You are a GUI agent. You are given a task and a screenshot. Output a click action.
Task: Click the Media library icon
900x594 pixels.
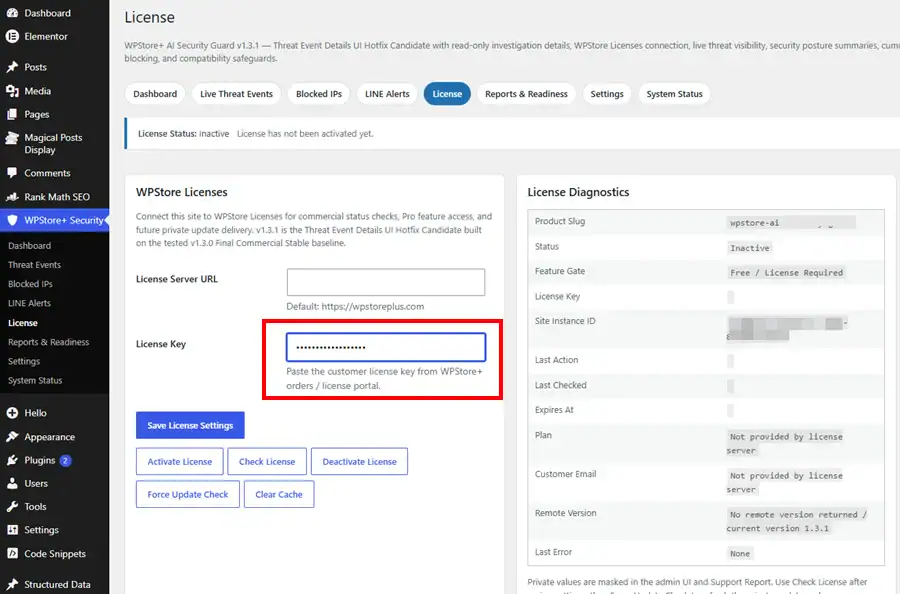point(12,91)
